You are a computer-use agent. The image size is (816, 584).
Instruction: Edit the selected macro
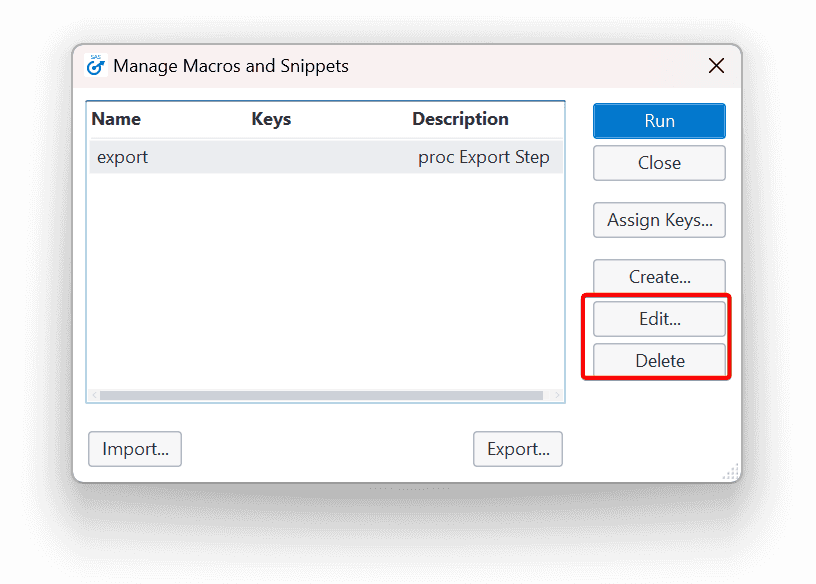click(657, 318)
